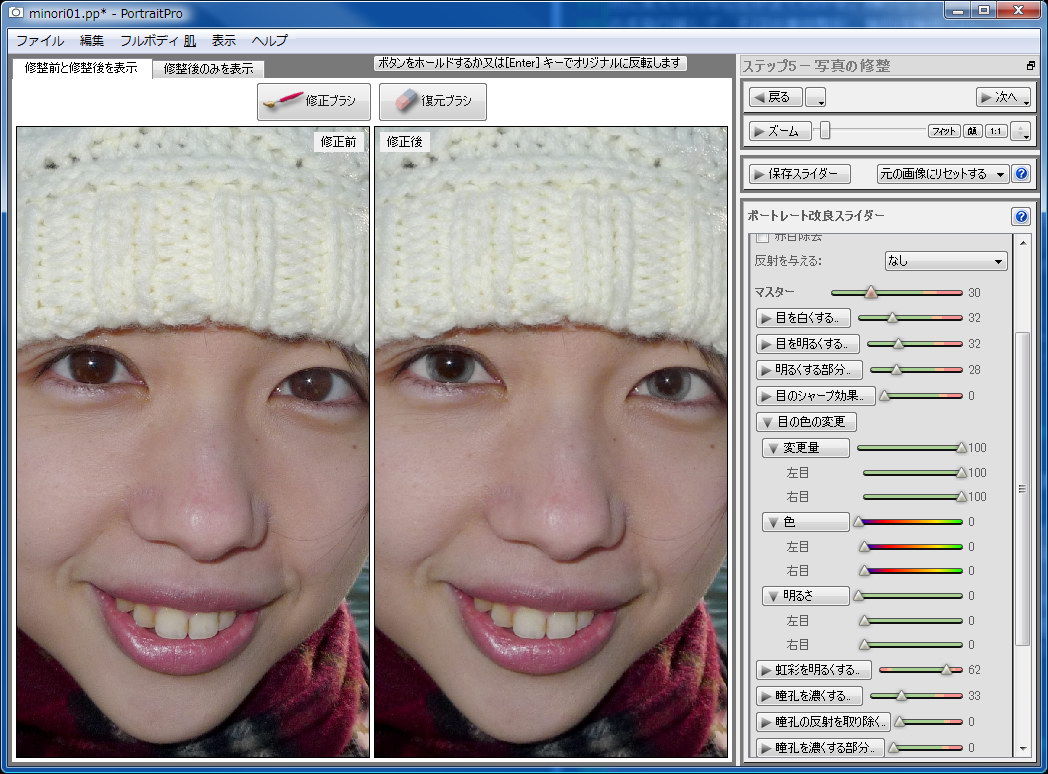Click the マスター slider
The width and height of the screenshot is (1048, 774).
click(x=896, y=293)
